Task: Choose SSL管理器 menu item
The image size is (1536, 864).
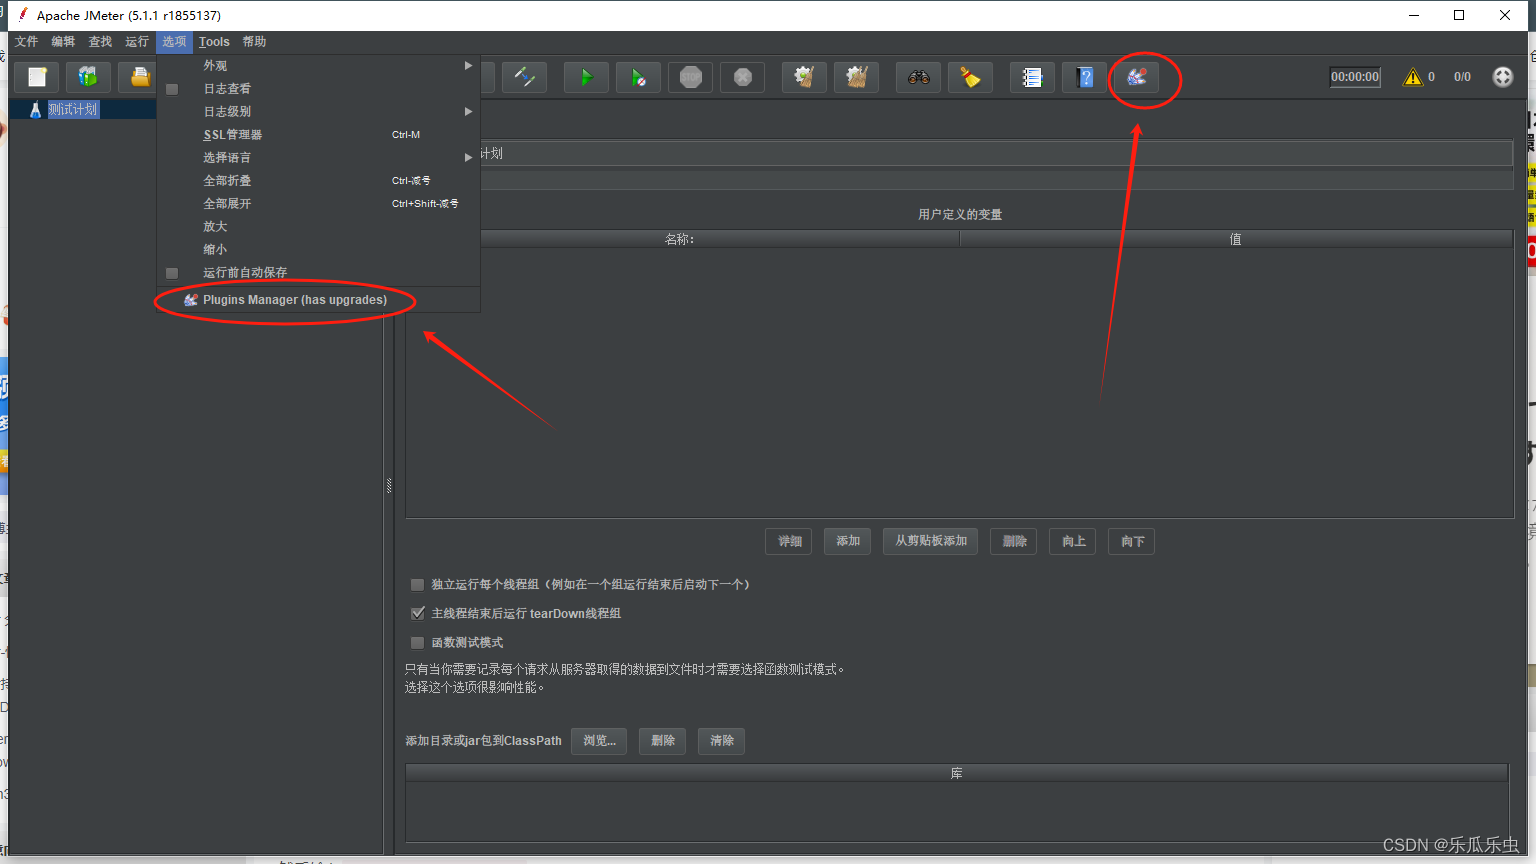Action: [x=318, y=135]
